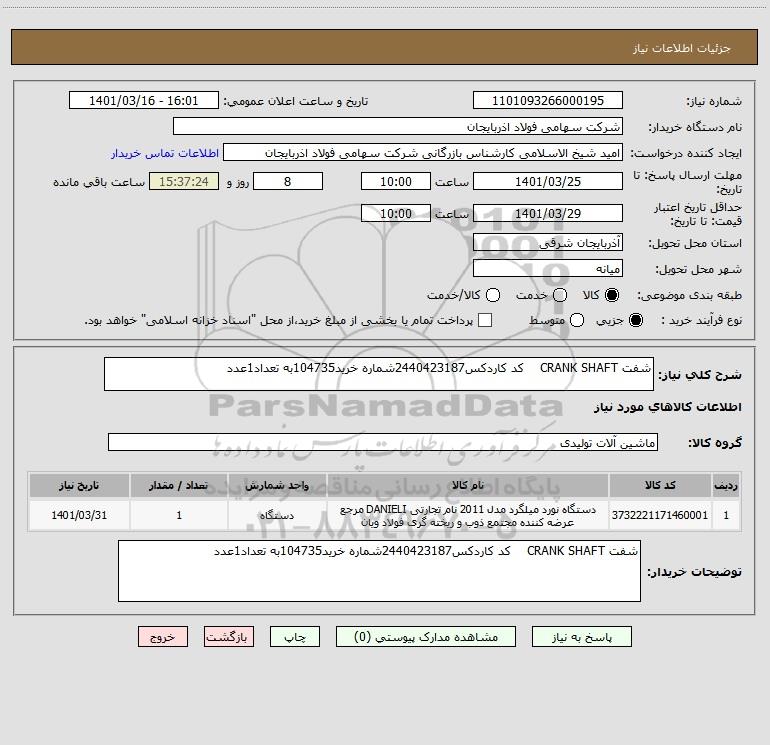Click the general need description textbox
770x745 pixels.
(379, 374)
